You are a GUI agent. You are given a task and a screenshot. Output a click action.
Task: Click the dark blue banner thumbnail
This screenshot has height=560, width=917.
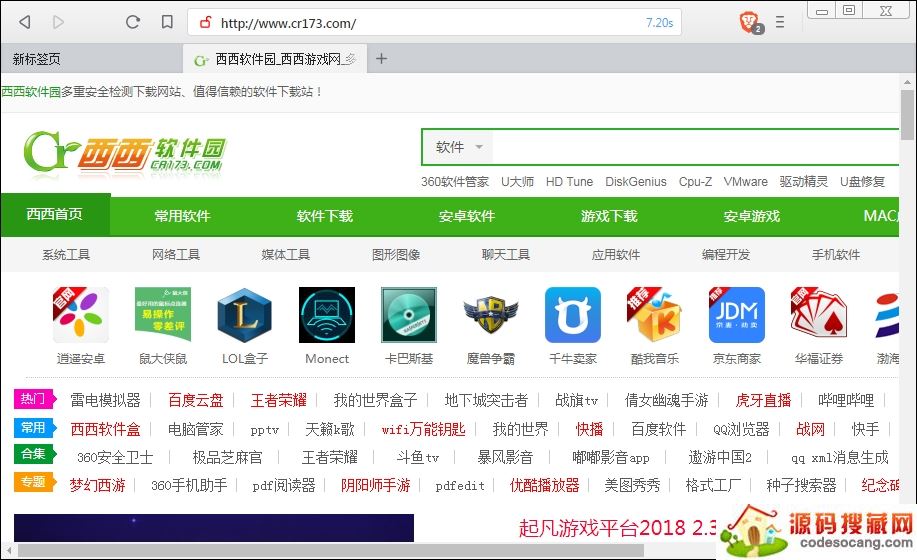pos(214,528)
